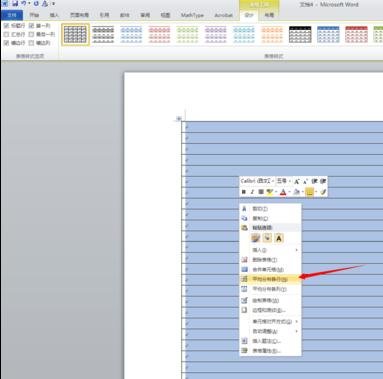Open 表格属性 (Table Properties) from context menu

270,351
